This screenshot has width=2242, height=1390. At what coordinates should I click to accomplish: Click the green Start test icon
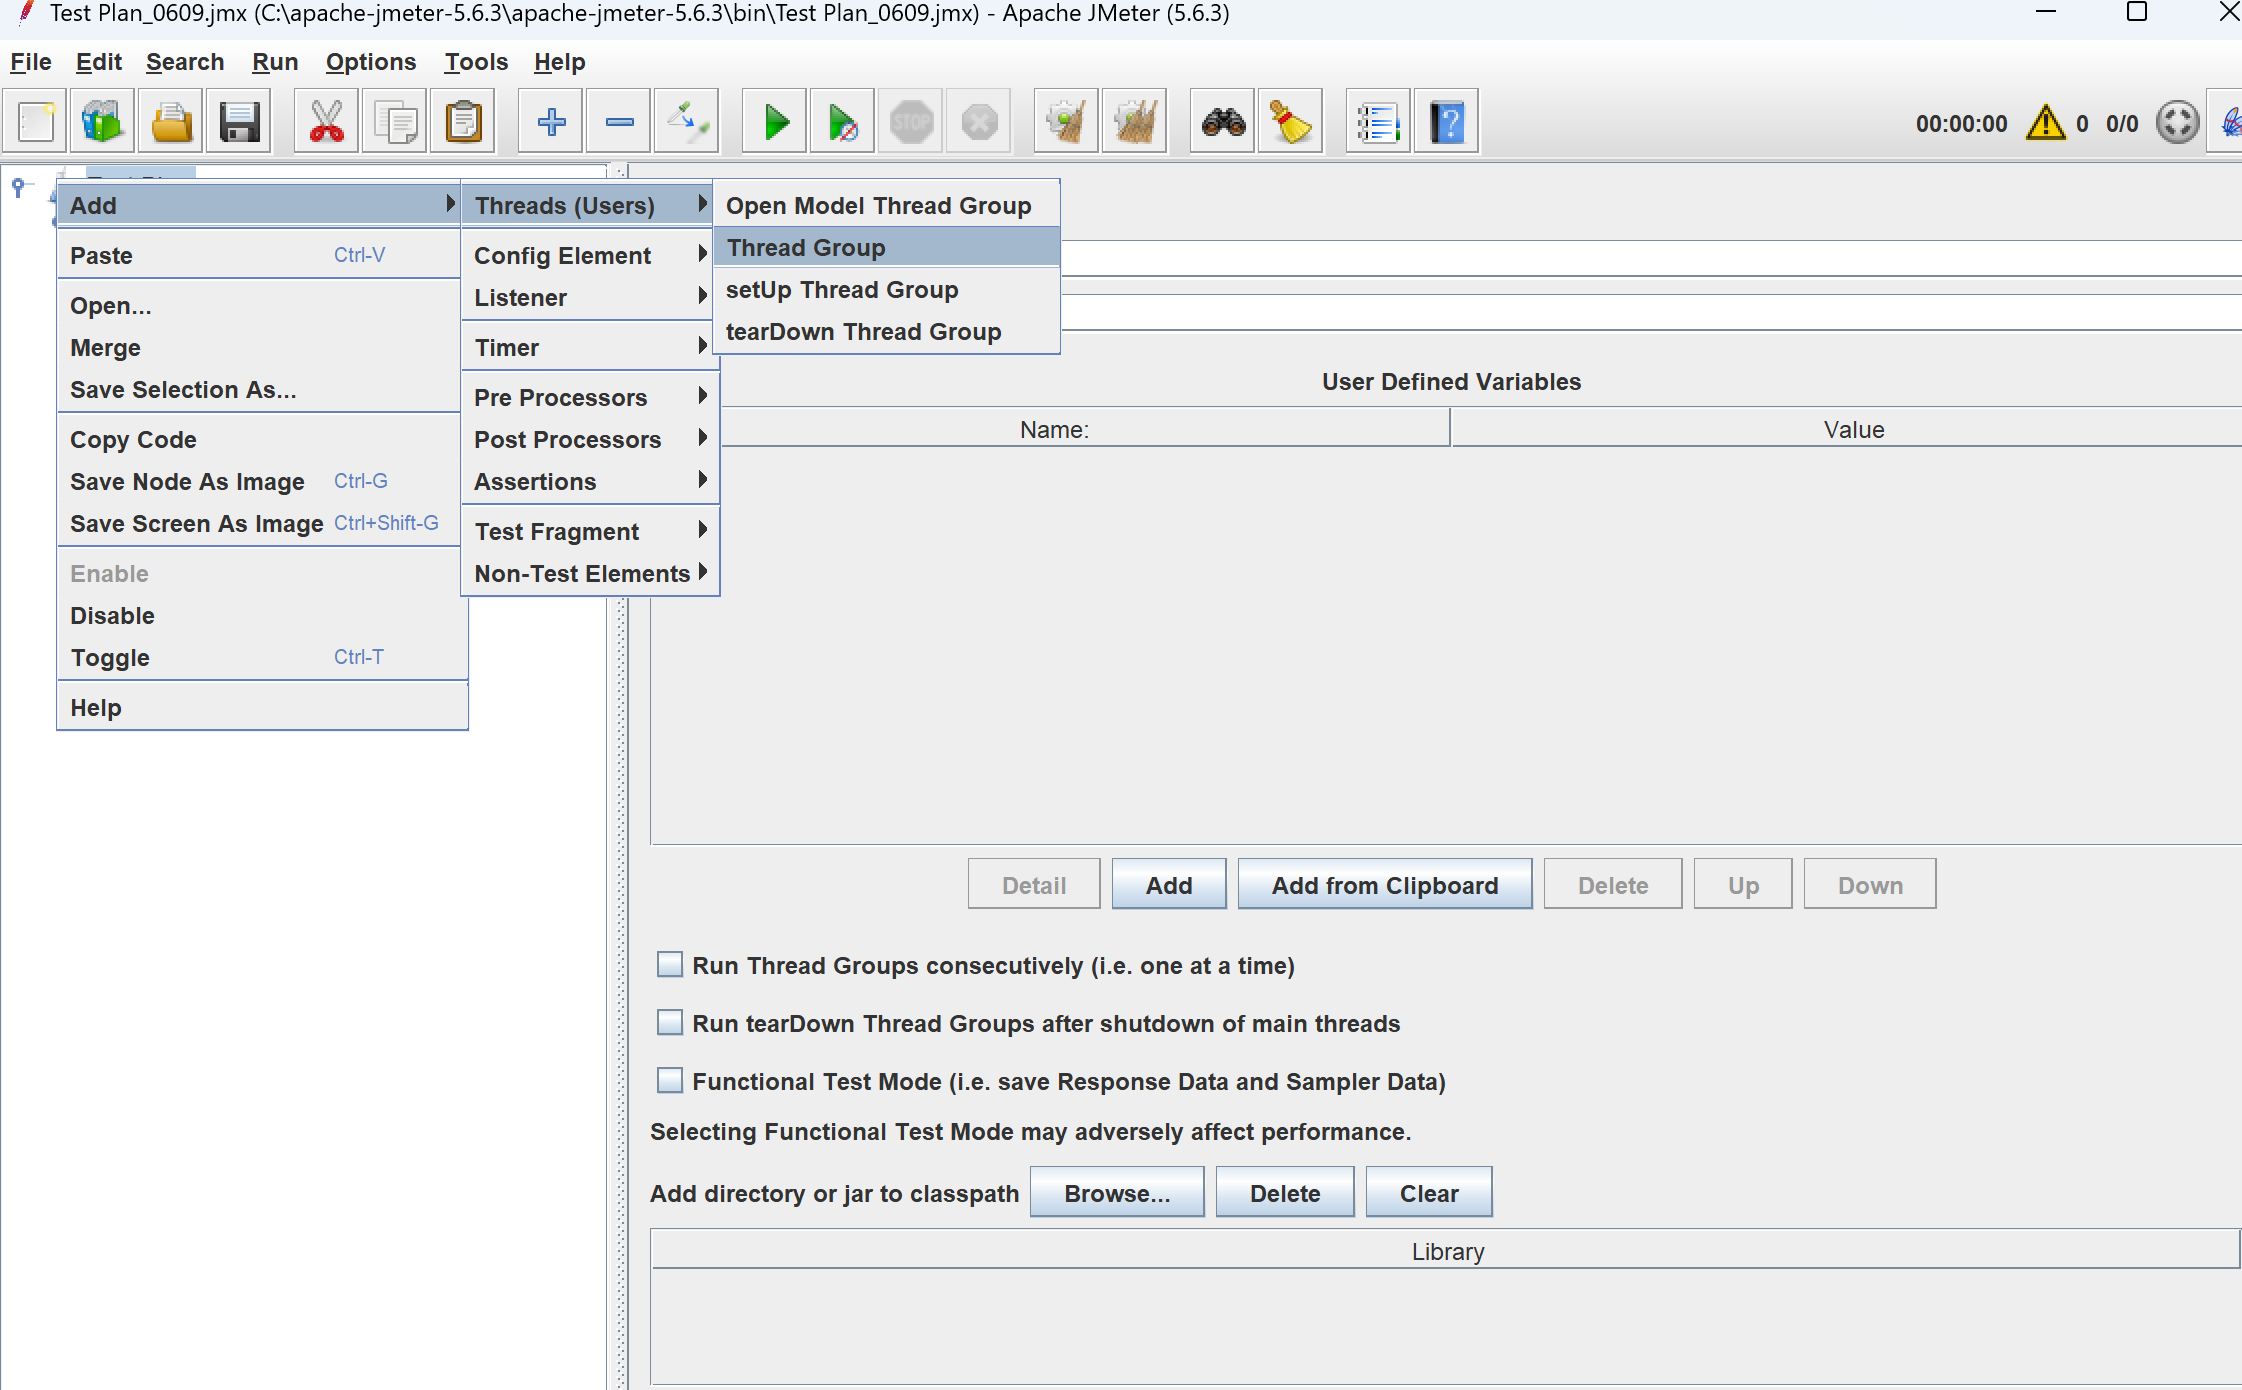pos(775,123)
